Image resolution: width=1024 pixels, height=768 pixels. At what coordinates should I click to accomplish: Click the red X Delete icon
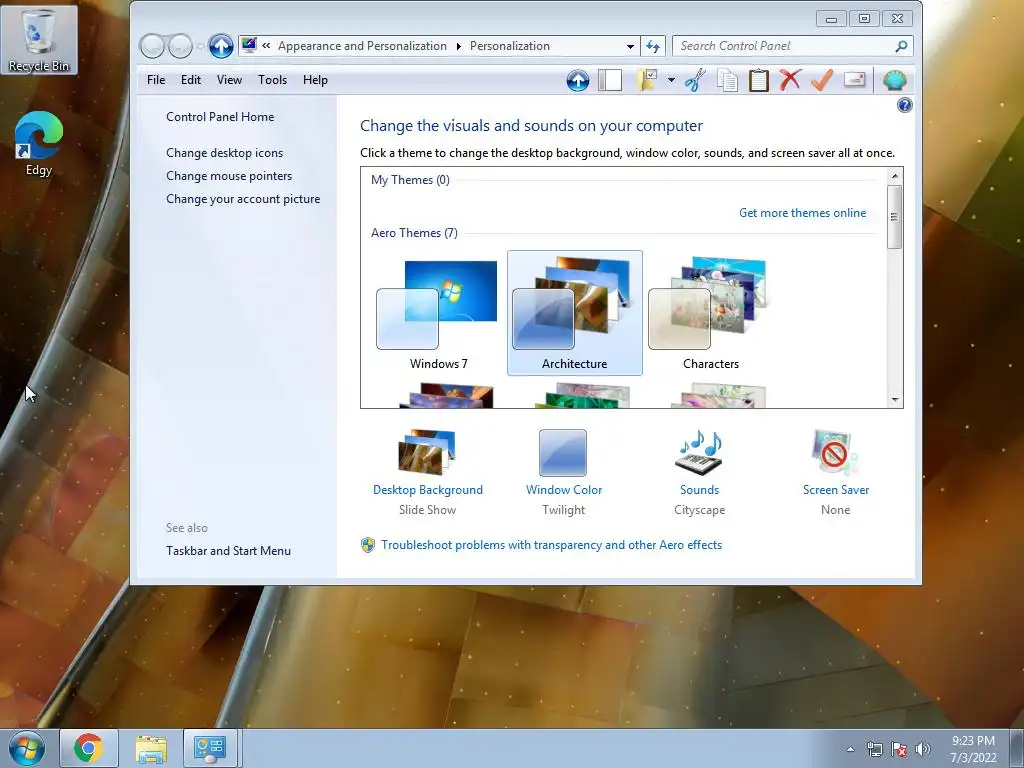point(790,80)
